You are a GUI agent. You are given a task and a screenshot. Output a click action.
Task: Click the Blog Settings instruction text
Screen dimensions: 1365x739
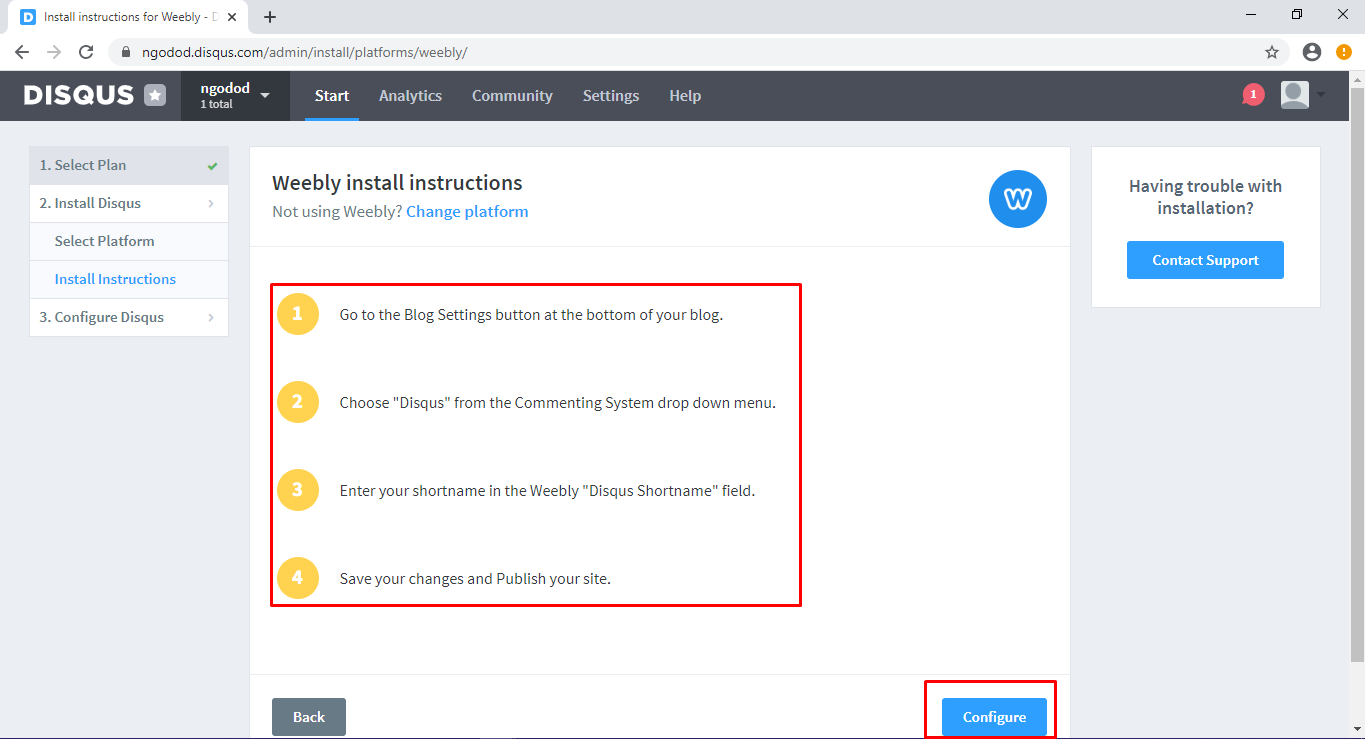pos(531,314)
